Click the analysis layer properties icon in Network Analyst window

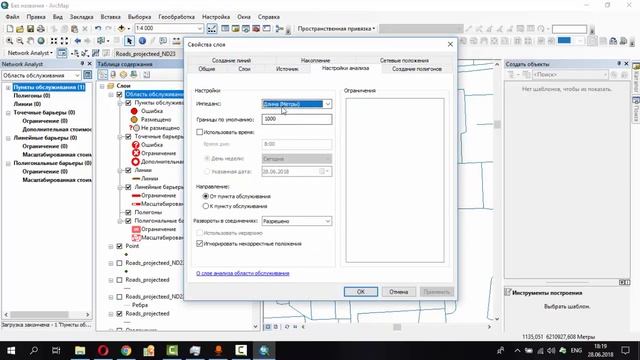(87, 75)
